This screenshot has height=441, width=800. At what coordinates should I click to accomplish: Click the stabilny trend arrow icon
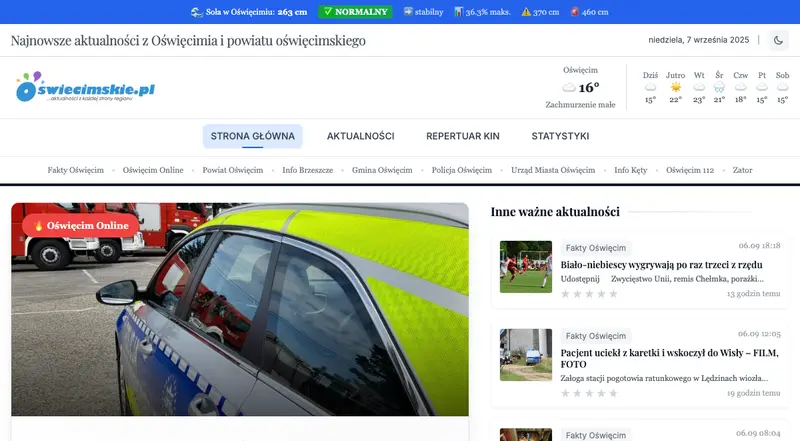tap(408, 12)
